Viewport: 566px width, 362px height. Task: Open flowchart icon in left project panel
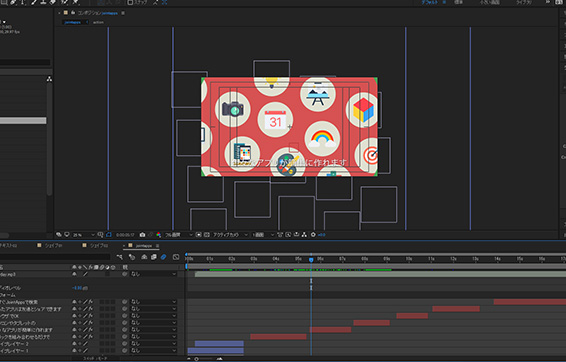tap(49, 79)
